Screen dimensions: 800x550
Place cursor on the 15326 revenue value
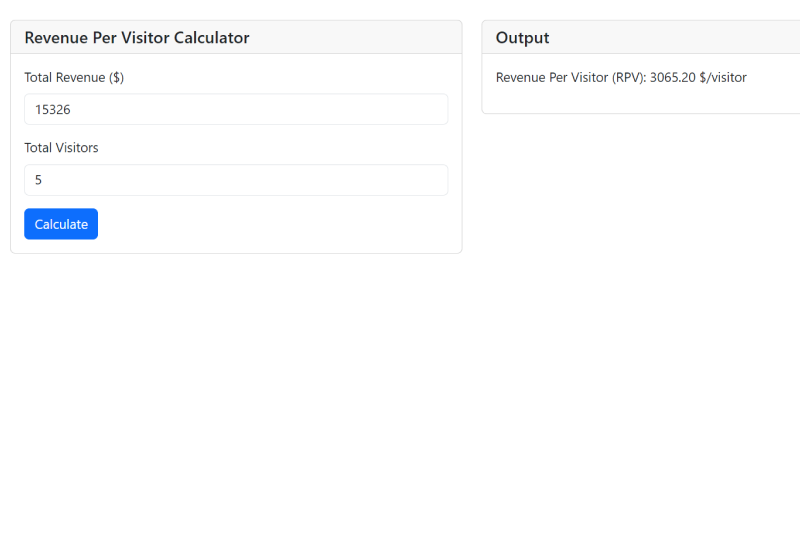pyautogui.click(x=53, y=110)
